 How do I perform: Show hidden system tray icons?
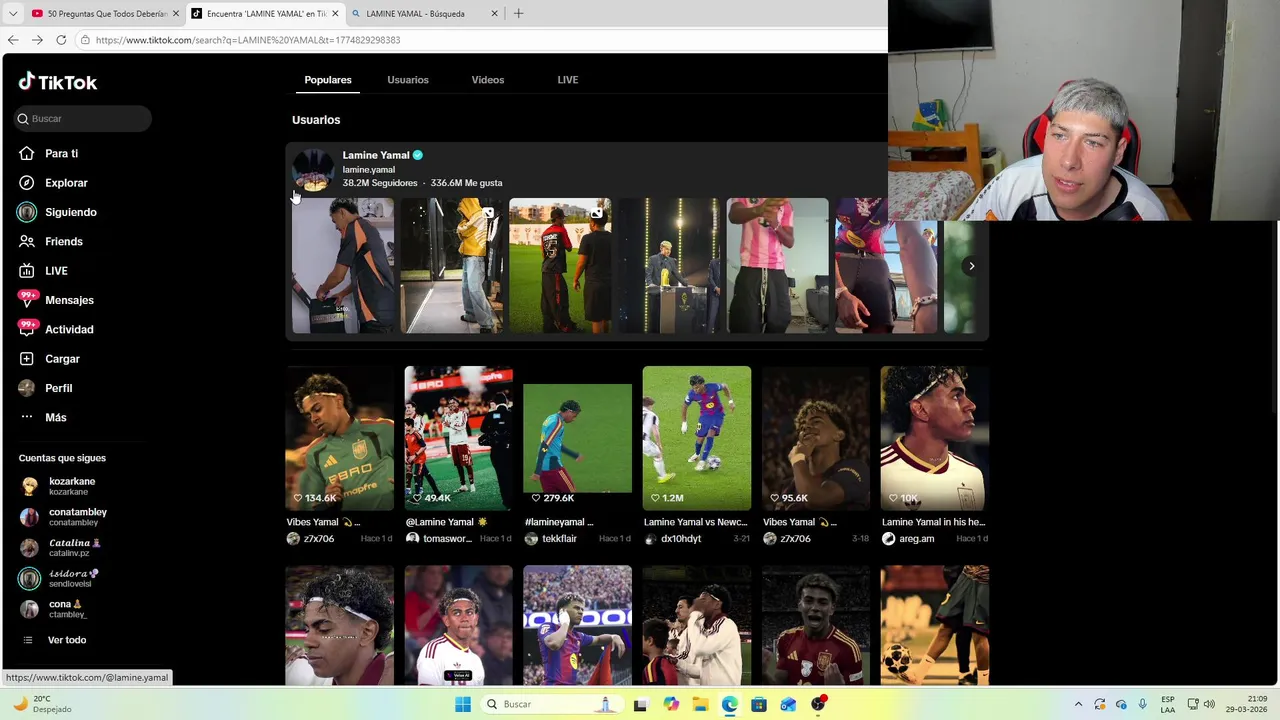tap(1078, 704)
